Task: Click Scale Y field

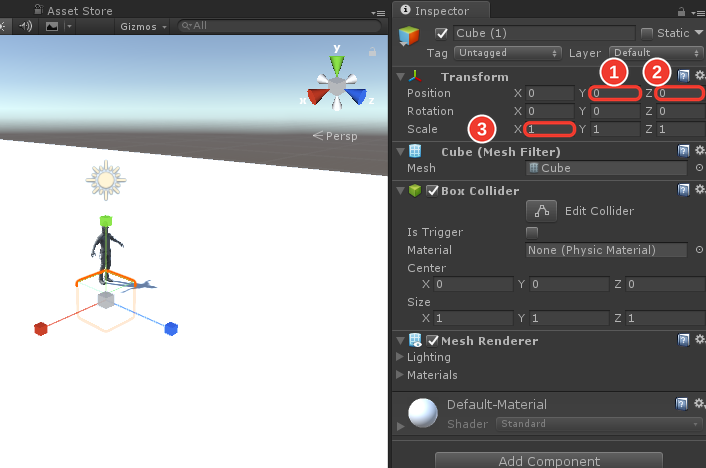Action: 615,129
